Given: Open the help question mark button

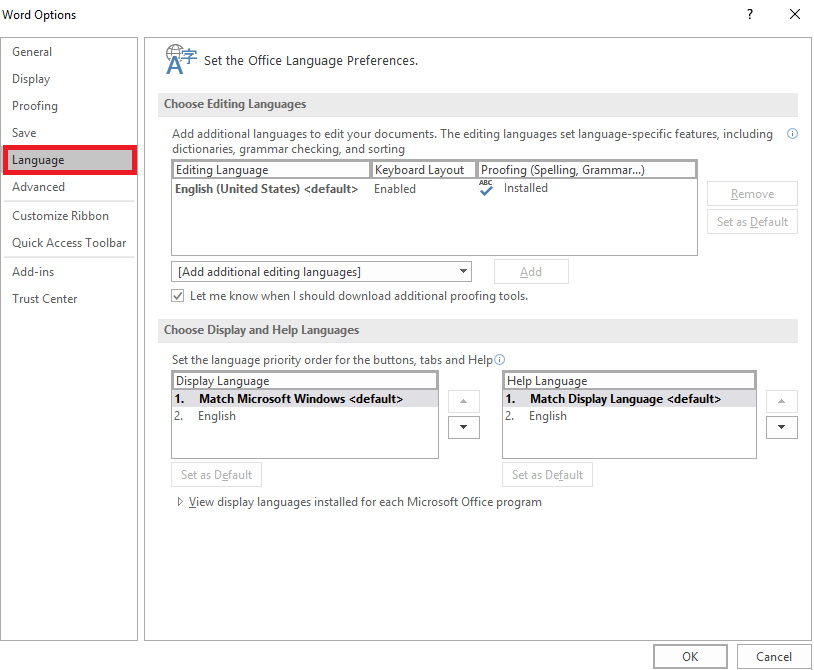Looking at the screenshot, I should pos(750,15).
